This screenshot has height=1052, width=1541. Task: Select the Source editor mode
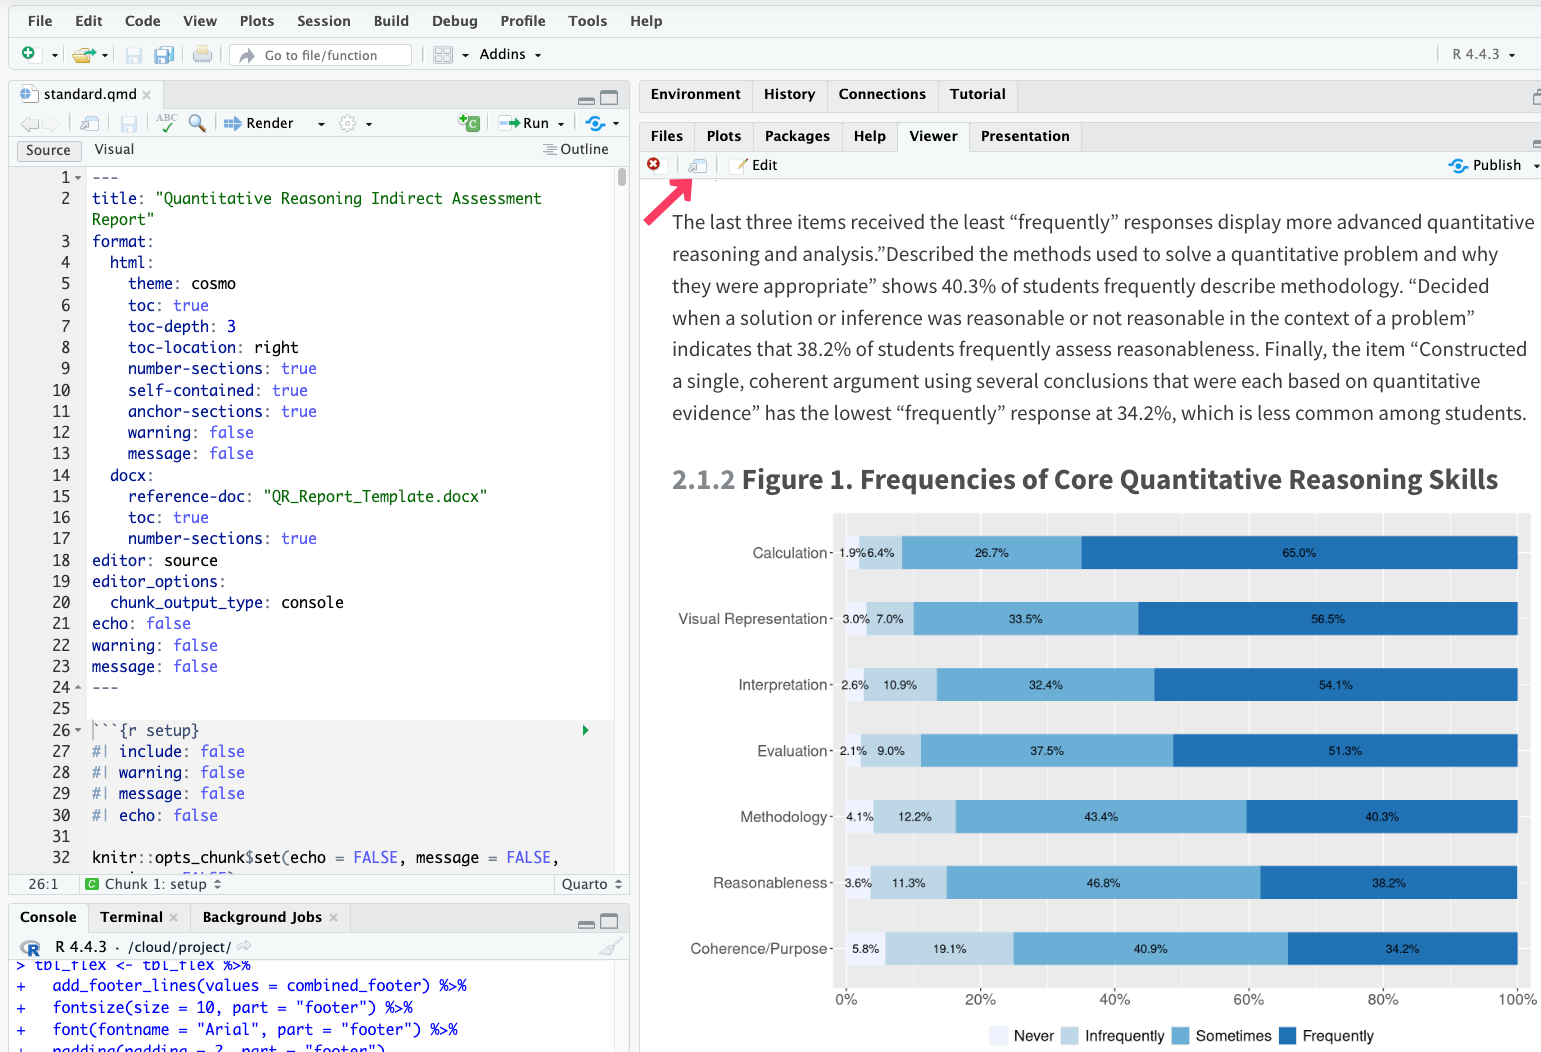pyautogui.click(x=48, y=150)
